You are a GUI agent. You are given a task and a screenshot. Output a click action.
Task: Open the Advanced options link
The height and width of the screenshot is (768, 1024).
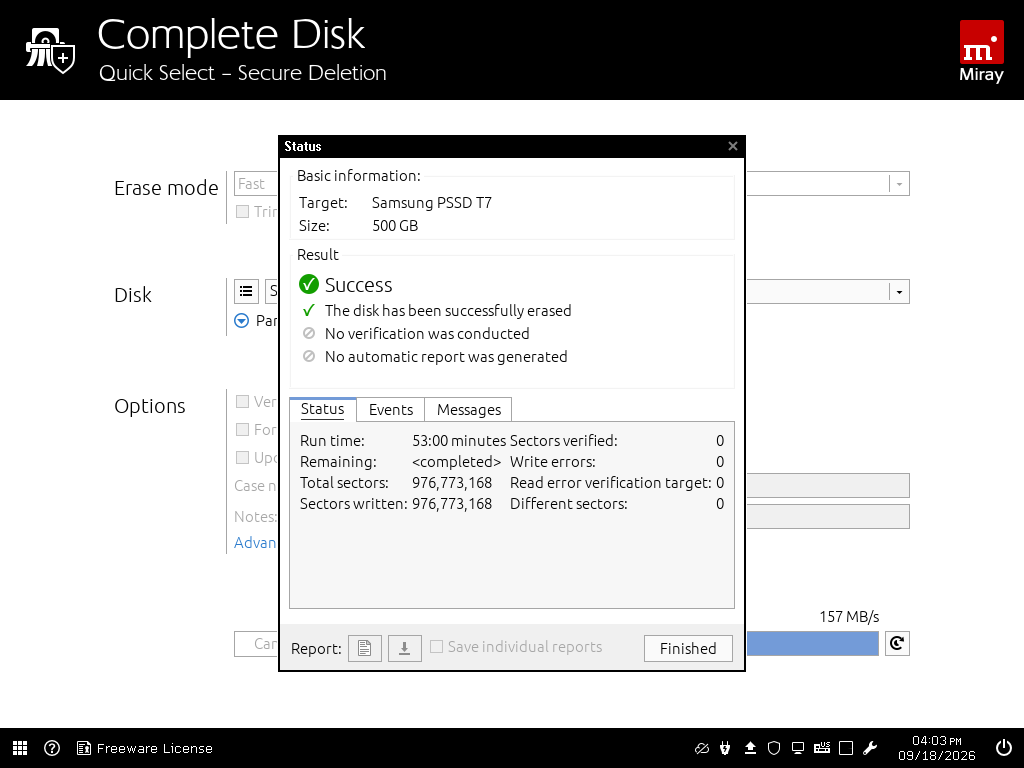click(x=255, y=543)
